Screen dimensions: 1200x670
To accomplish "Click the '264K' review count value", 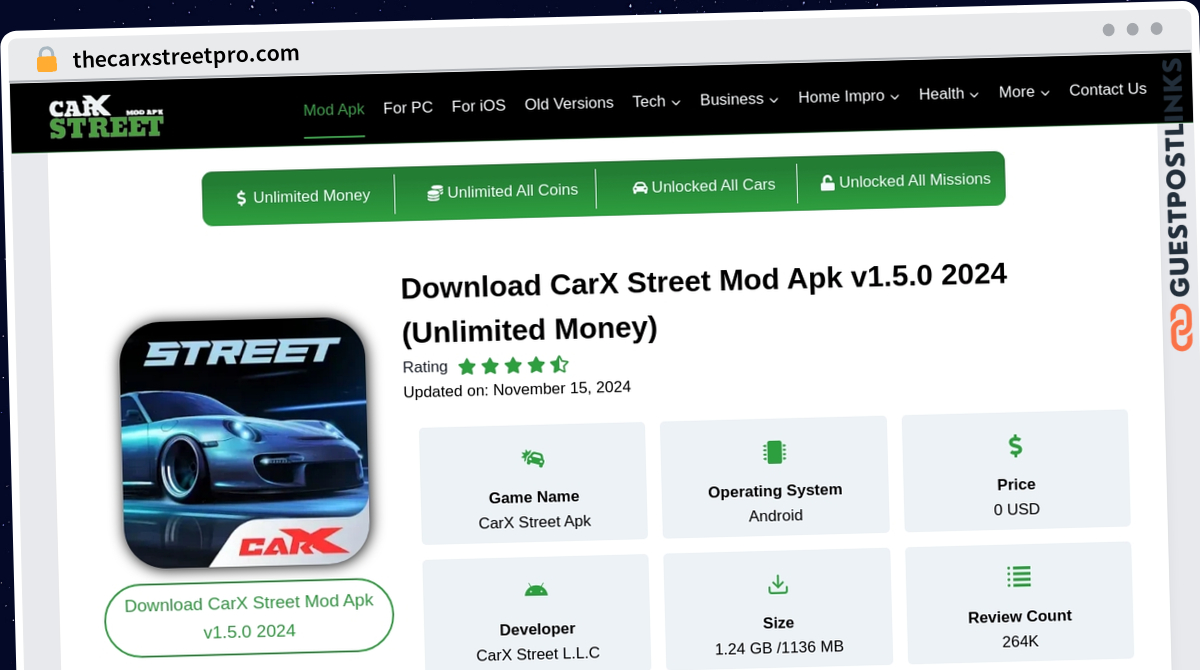I will 1020,641.
